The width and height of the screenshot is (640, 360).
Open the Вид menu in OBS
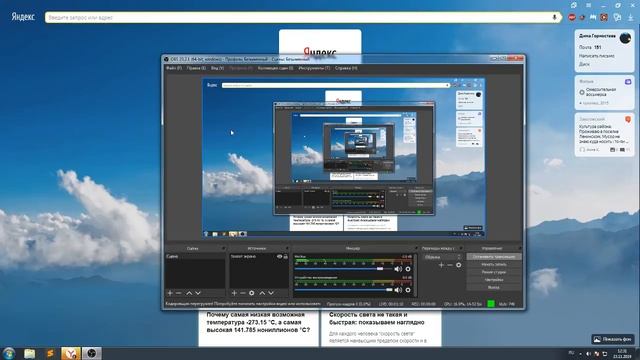tap(217, 68)
